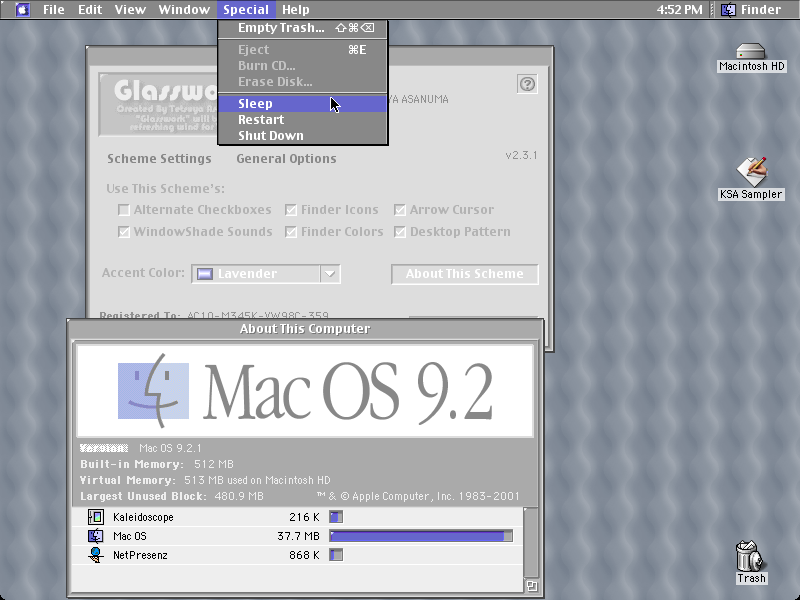800x600 pixels.
Task: Click the NetPresenz memory usage bar
Action: coord(336,555)
